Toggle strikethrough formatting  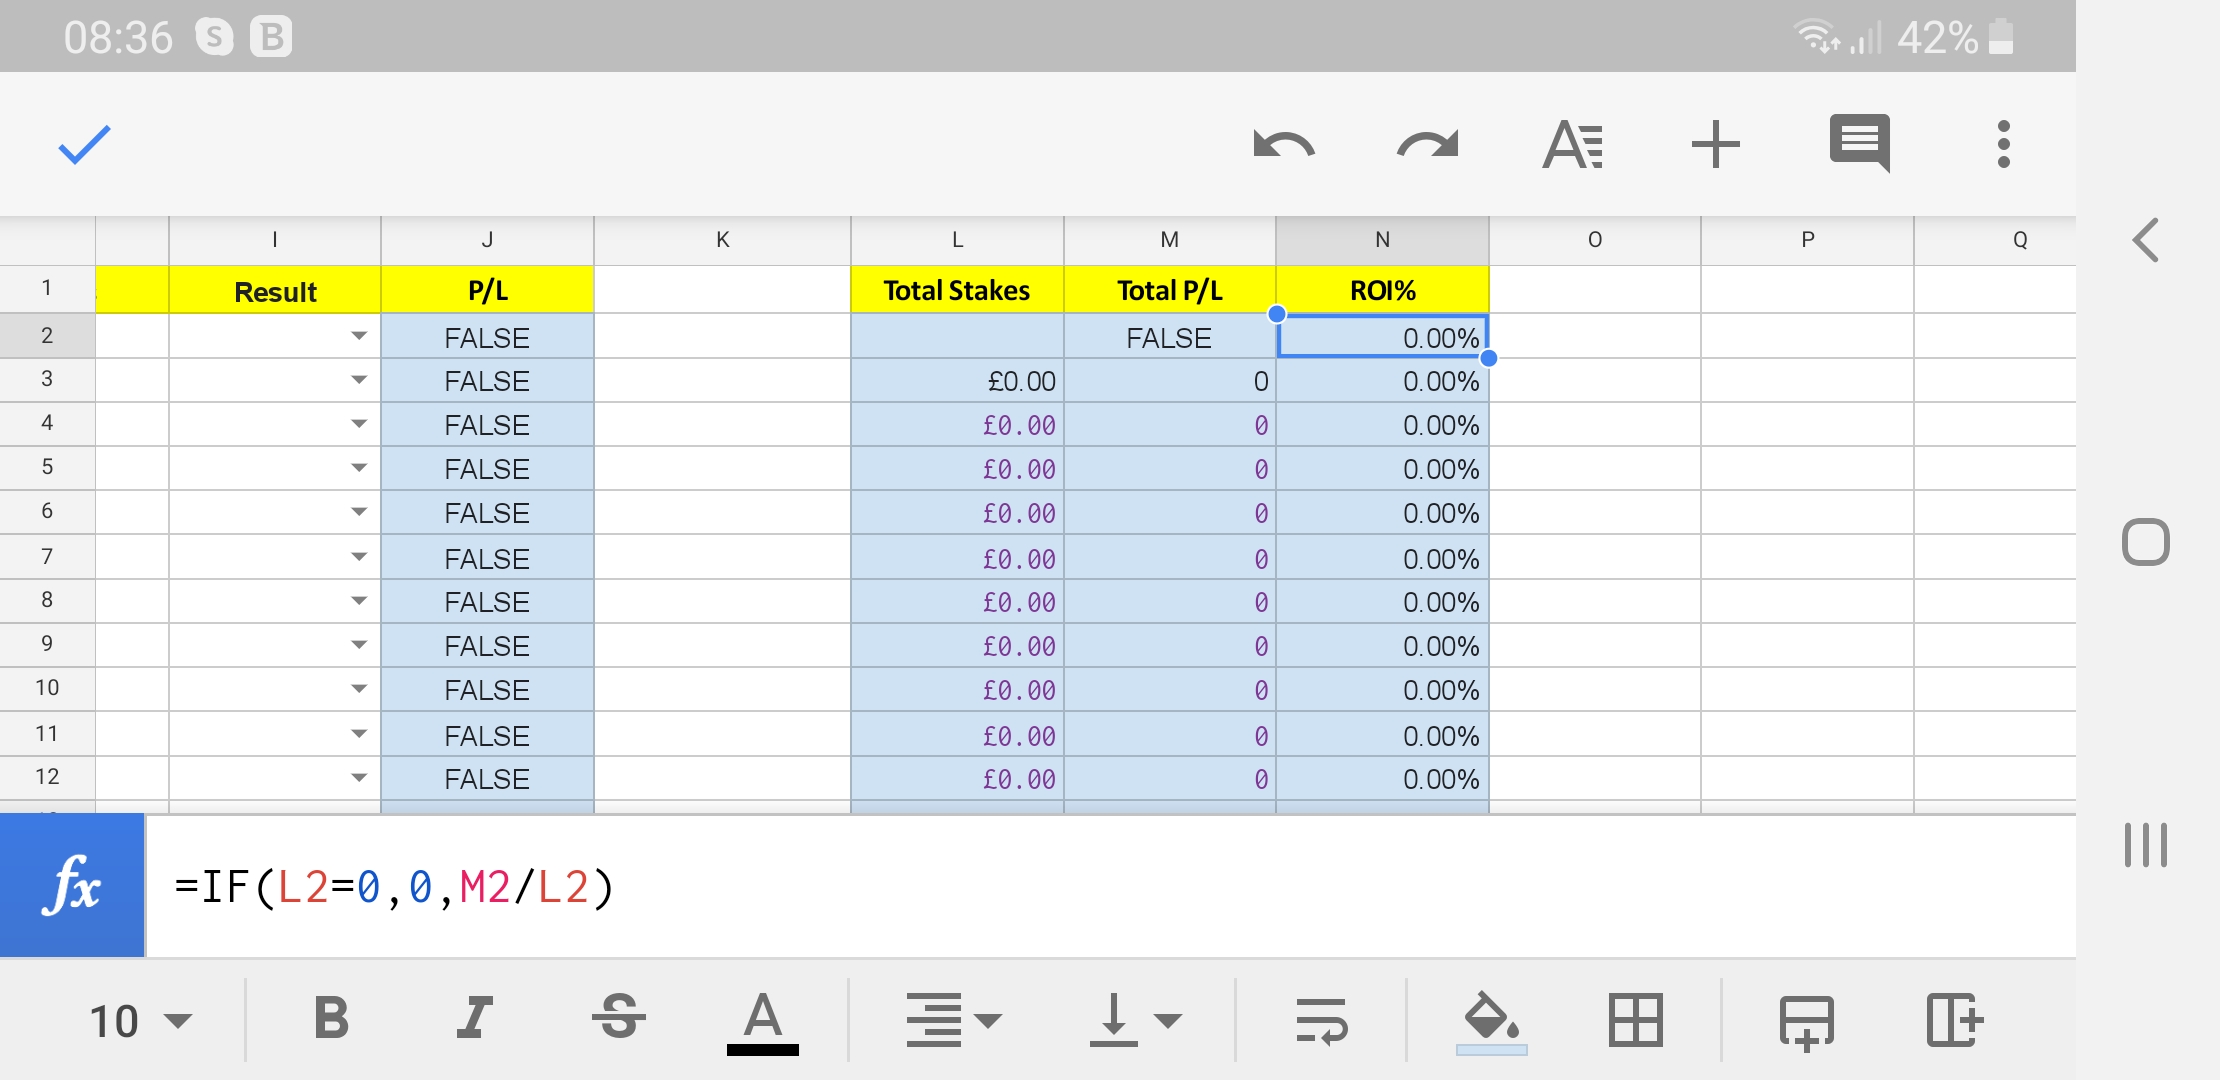619,1019
